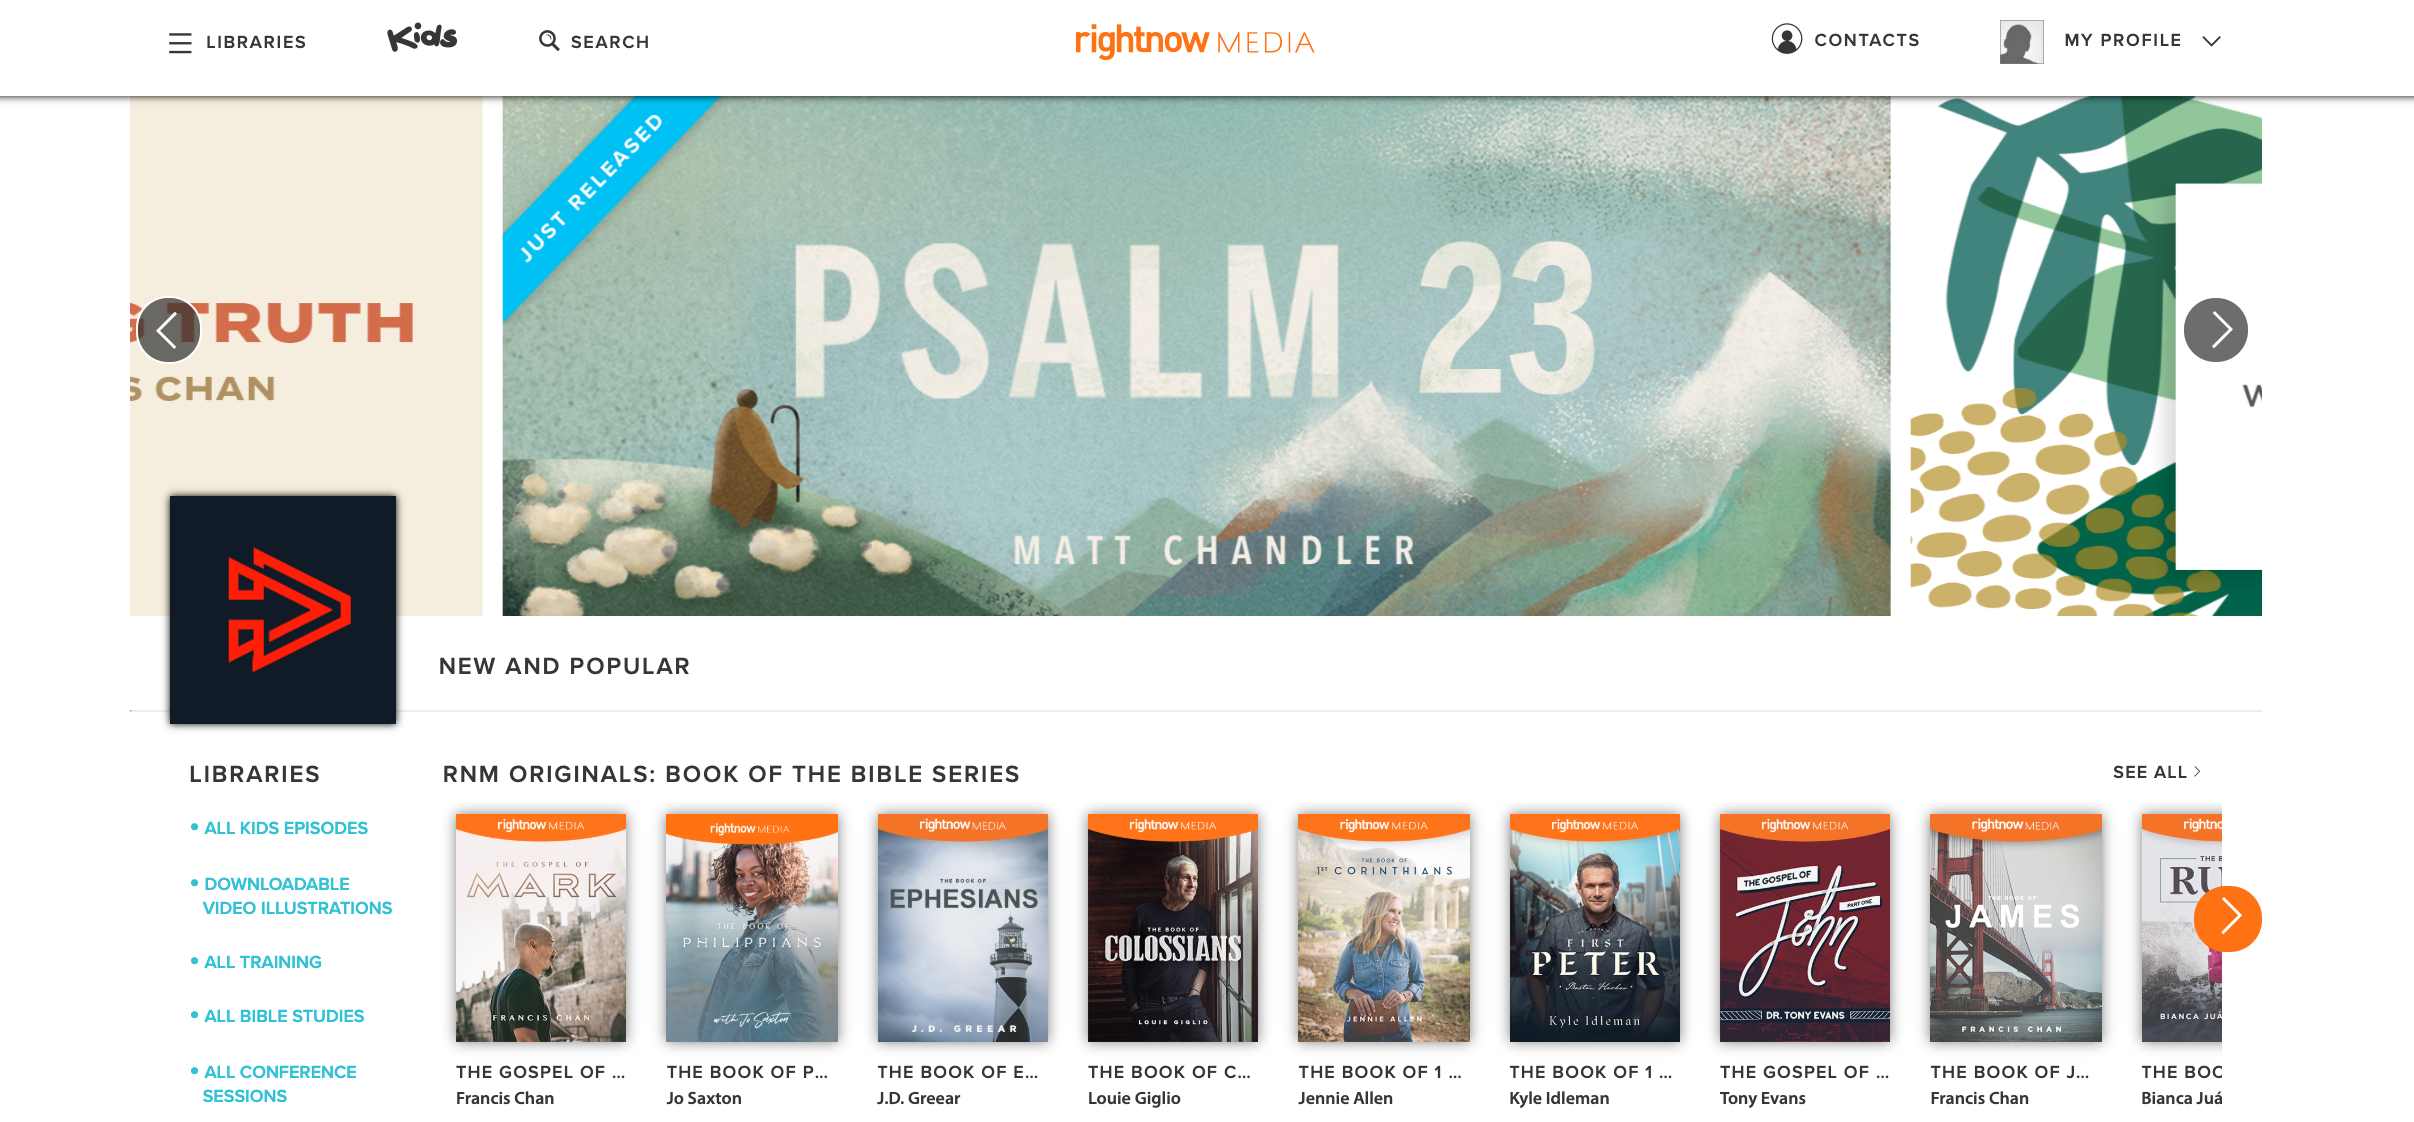Open the Colossians series by Louie Giglio
Image resolution: width=2414 pixels, height=1122 pixels.
[x=1172, y=928]
